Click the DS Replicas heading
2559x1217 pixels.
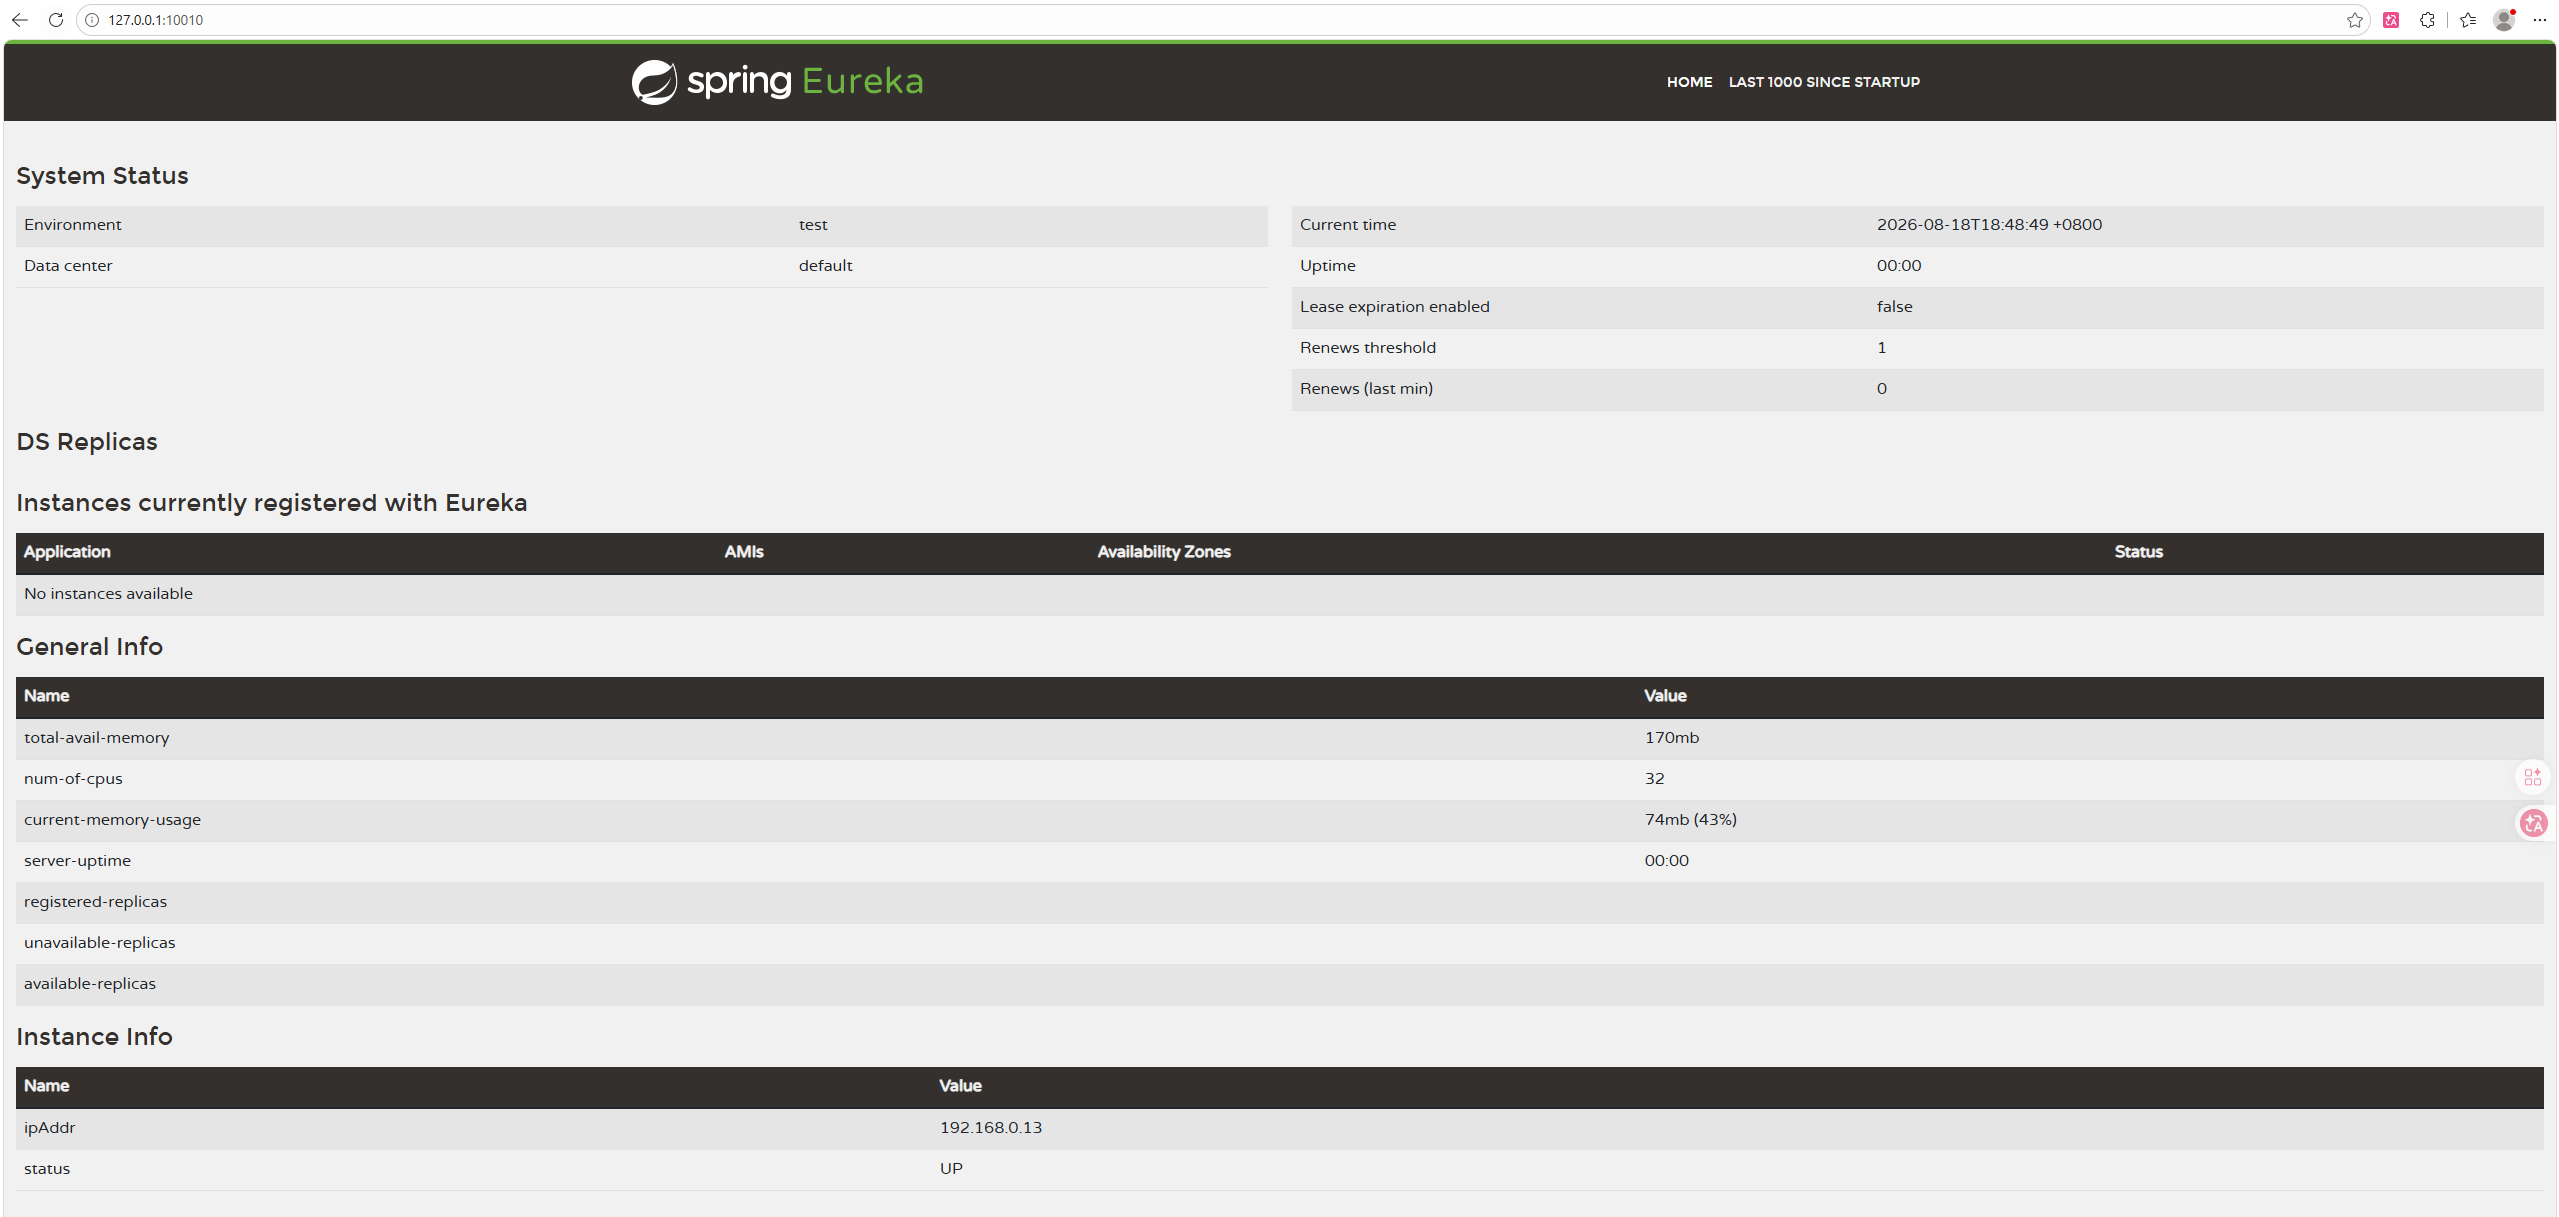pos(87,442)
